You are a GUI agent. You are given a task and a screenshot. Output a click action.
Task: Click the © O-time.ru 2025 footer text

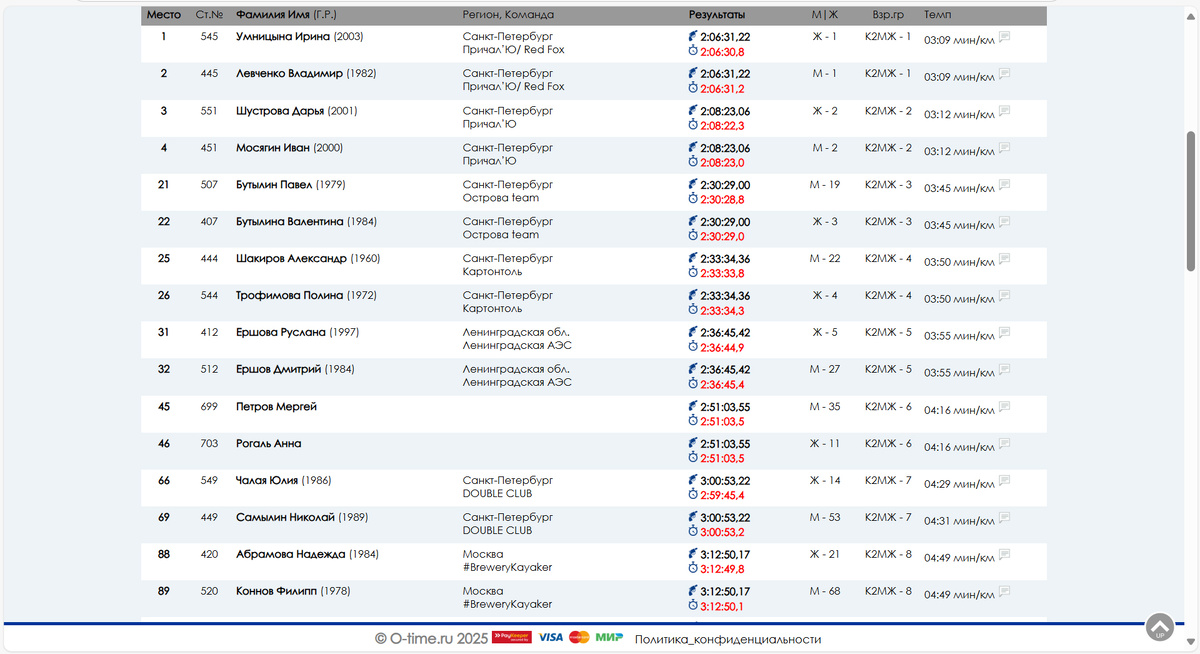click(431, 638)
